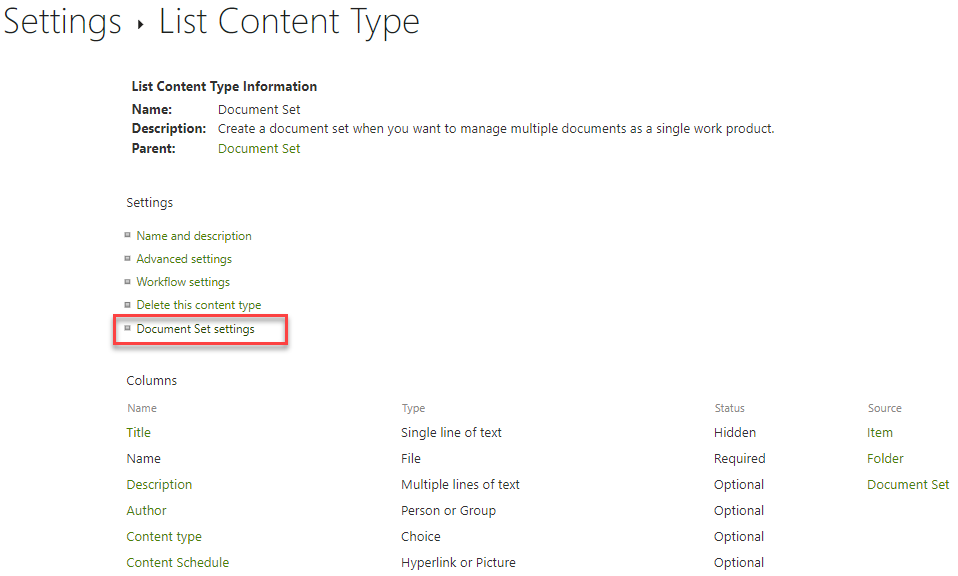Open the Content Schedule column settings
Viewport: 958px width, 576px height.
point(177,562)
